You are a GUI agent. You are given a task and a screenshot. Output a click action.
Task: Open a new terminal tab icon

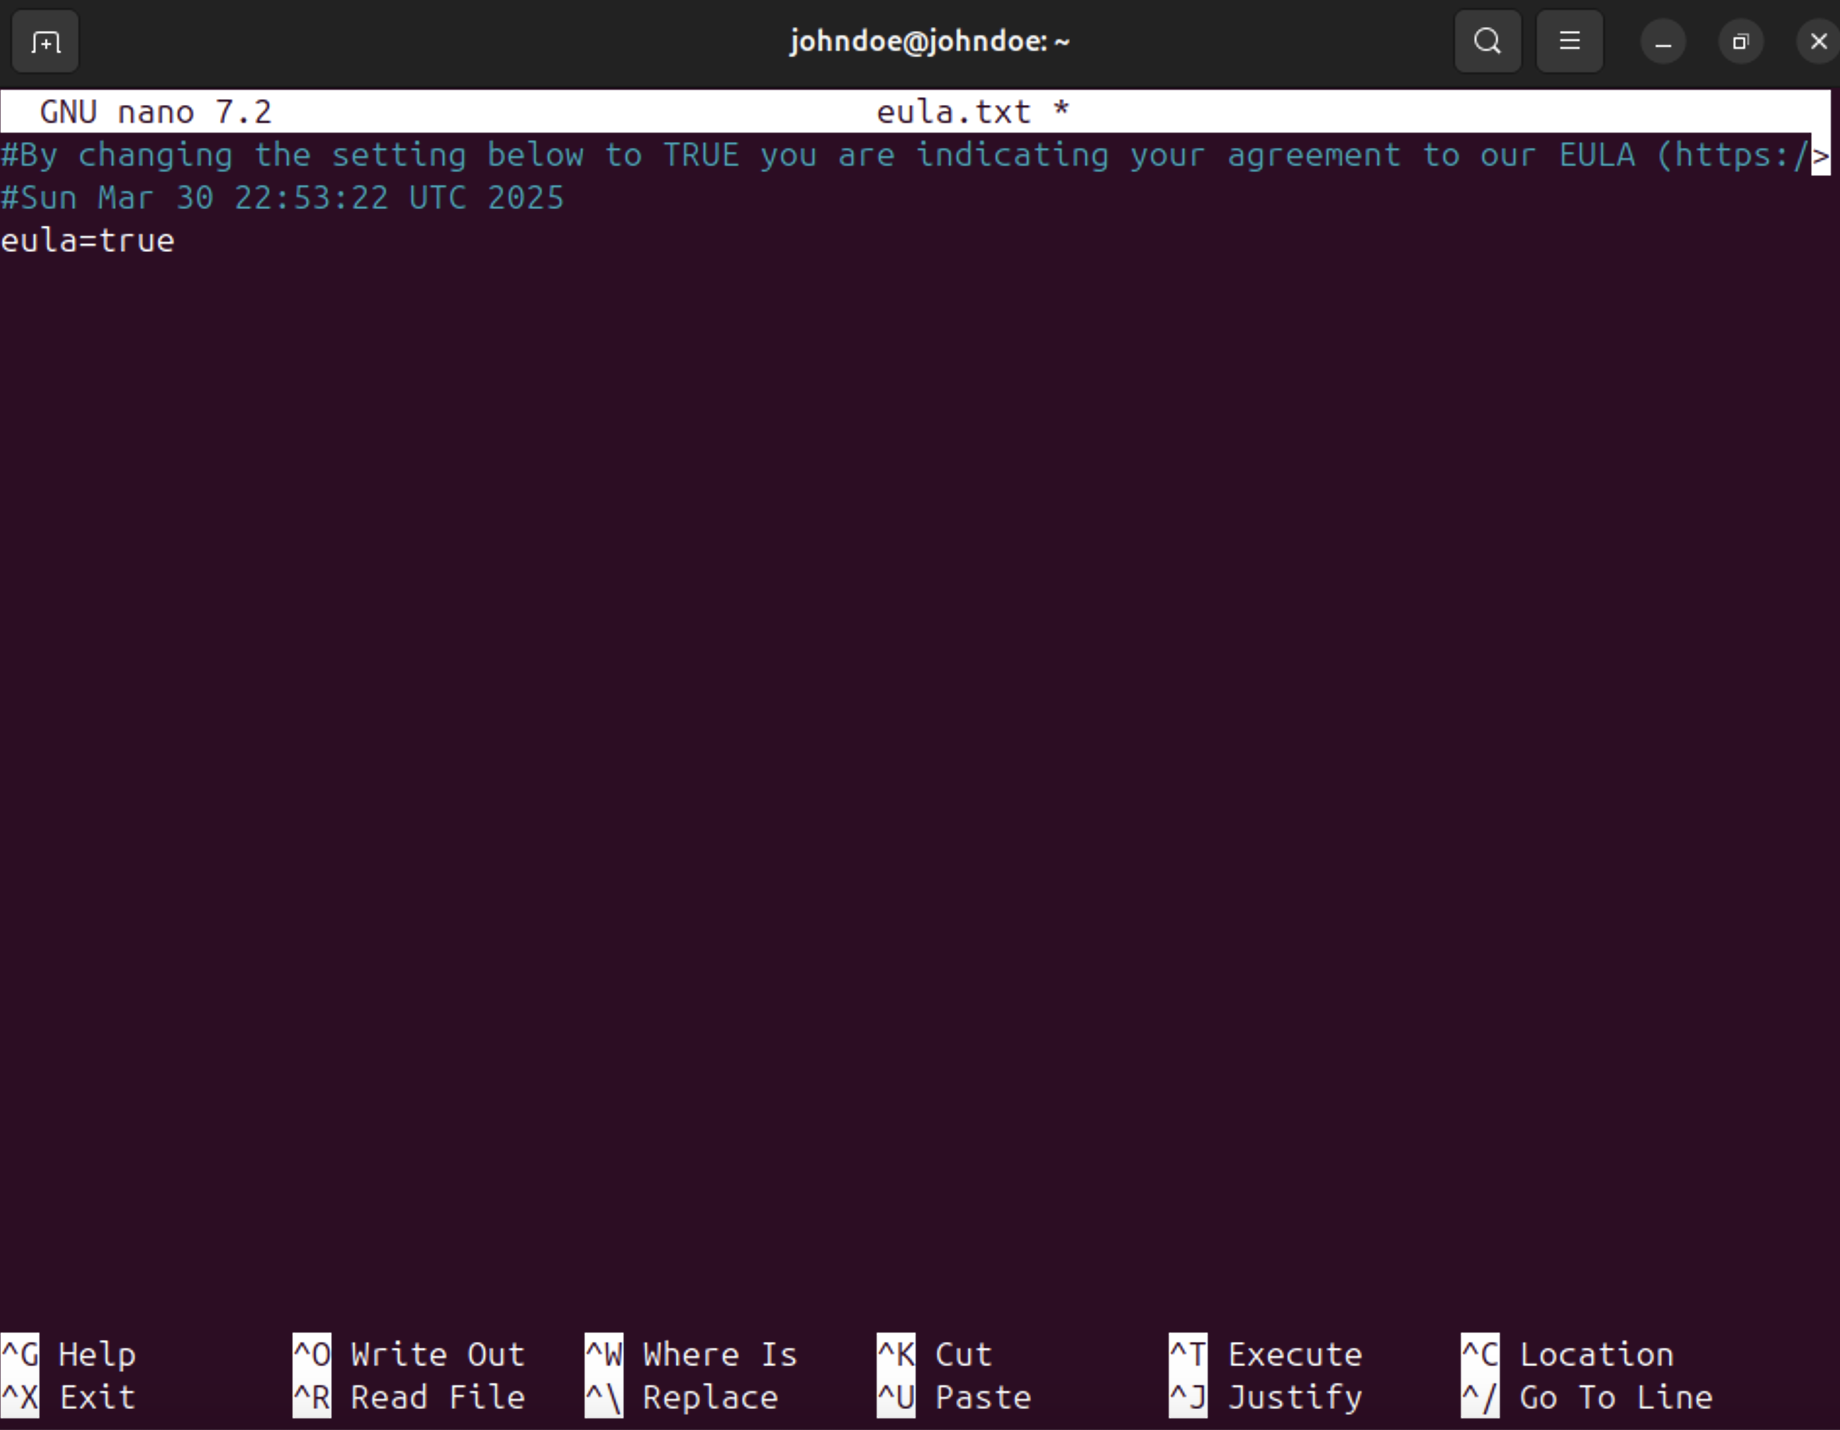[x=45, y=42]
